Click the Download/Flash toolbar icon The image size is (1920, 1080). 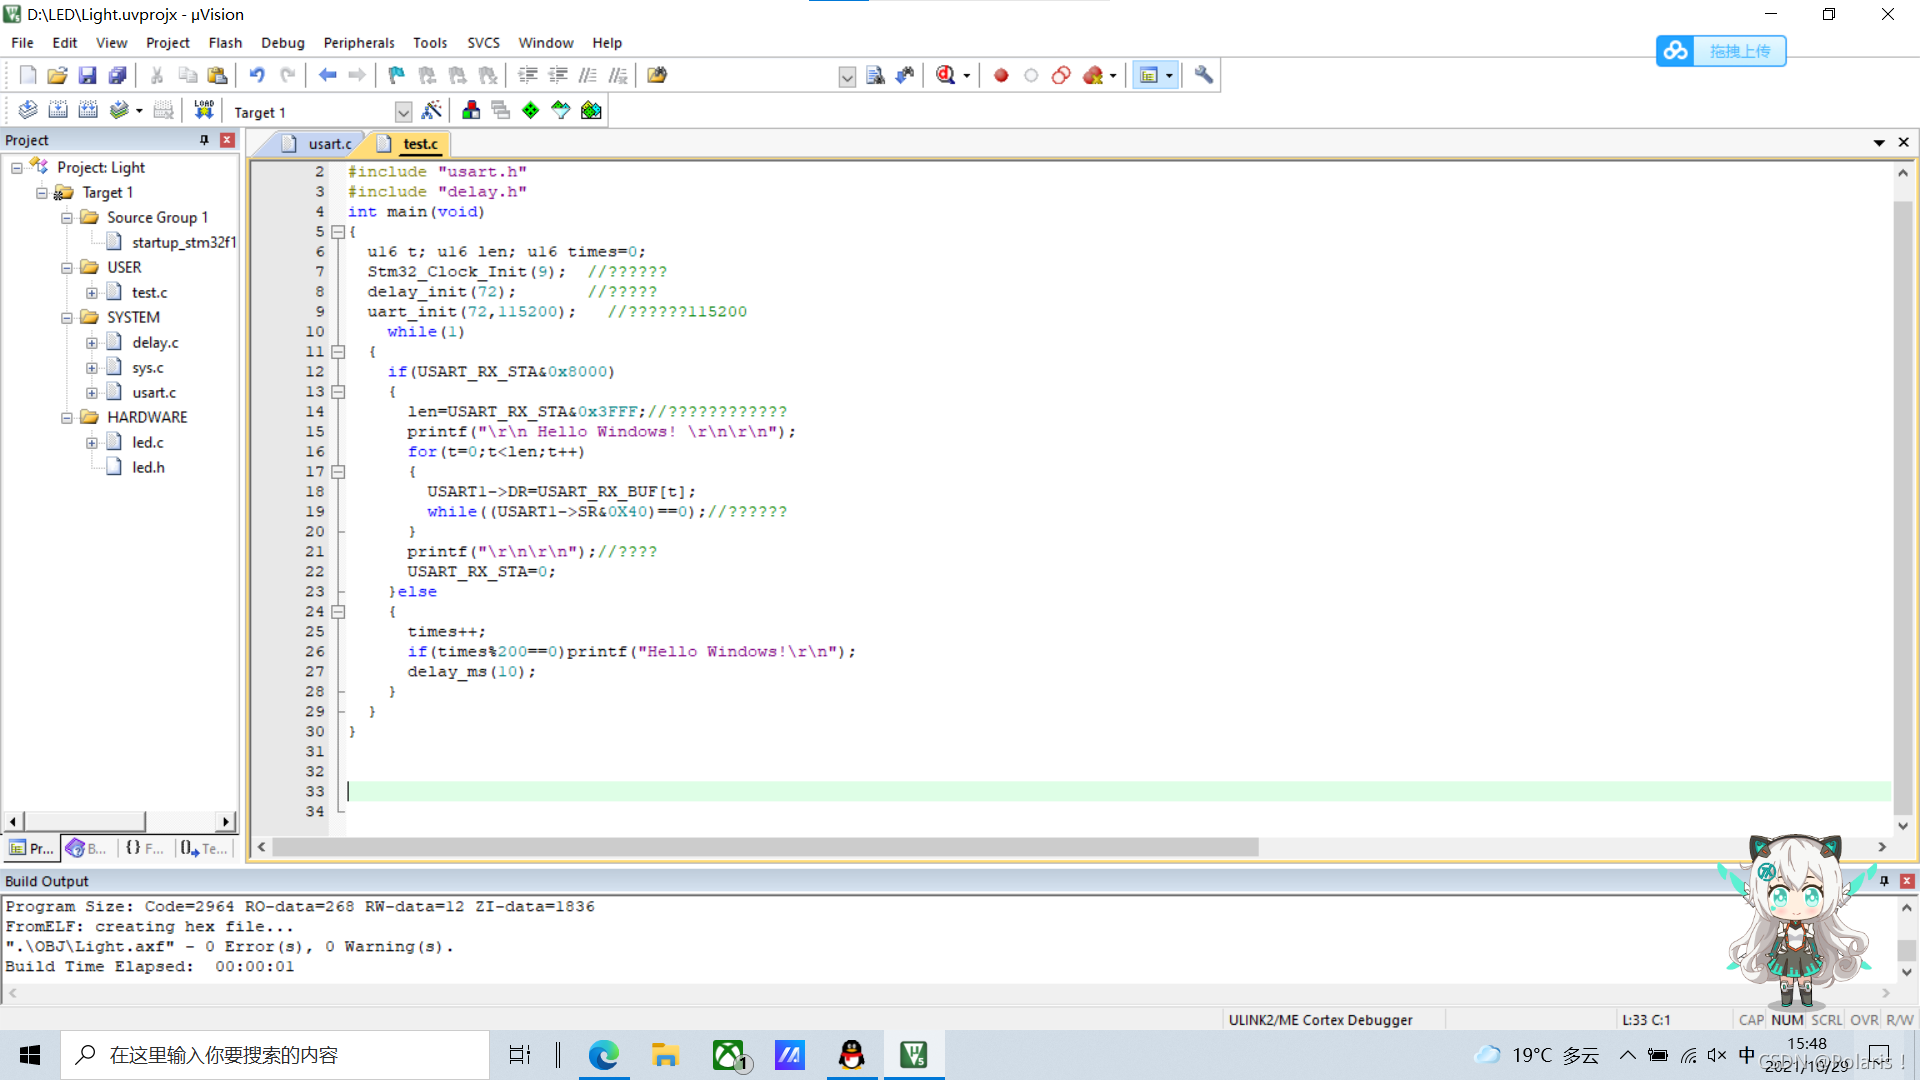click(203, 111)
